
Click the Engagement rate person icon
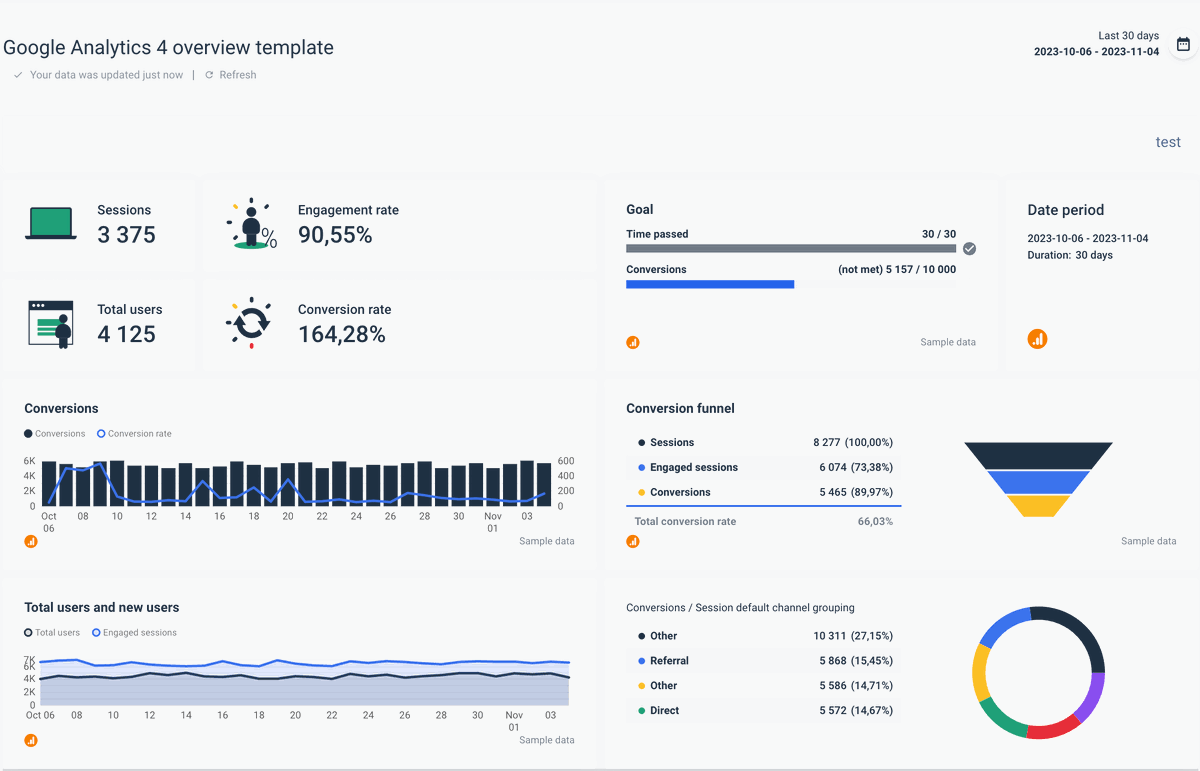click(x=251, y=224)
